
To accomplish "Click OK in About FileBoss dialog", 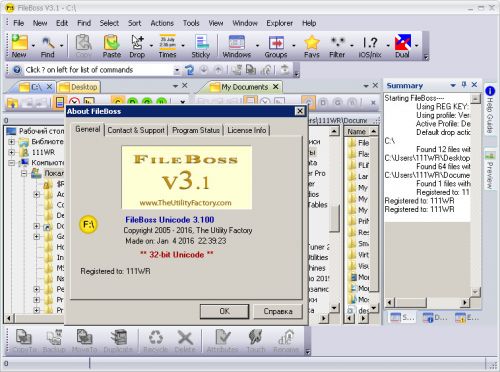I will 224,311.
